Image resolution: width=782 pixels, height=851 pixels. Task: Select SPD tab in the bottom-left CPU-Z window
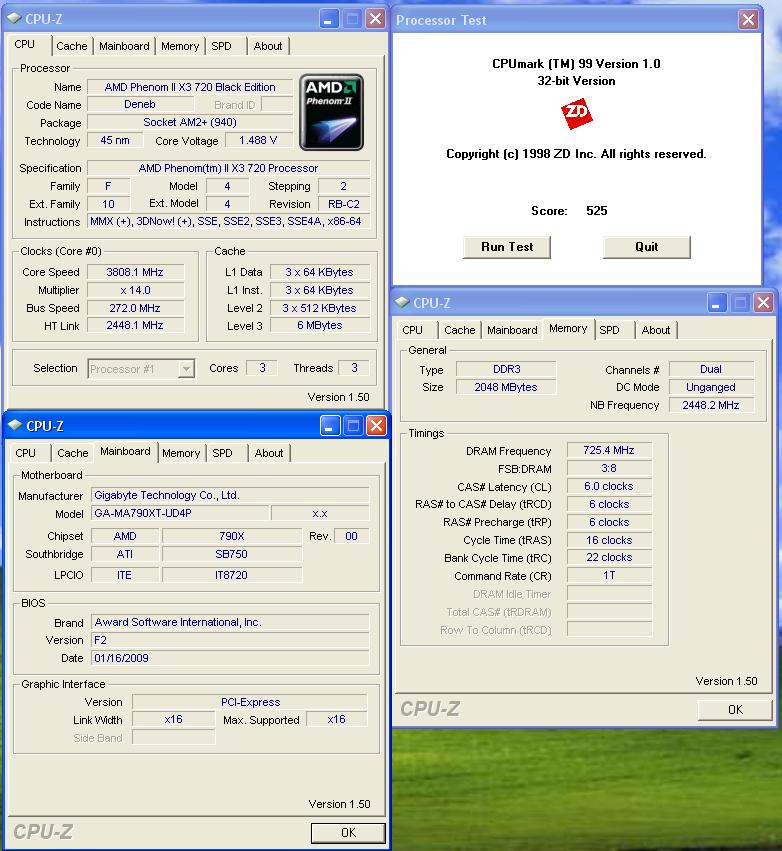tap(222, 453)
